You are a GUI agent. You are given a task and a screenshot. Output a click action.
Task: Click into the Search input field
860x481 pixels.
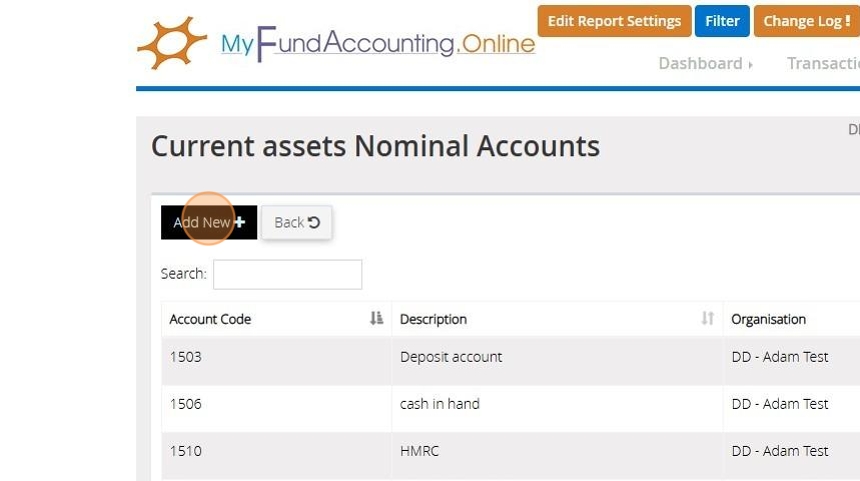click(287, 274)
